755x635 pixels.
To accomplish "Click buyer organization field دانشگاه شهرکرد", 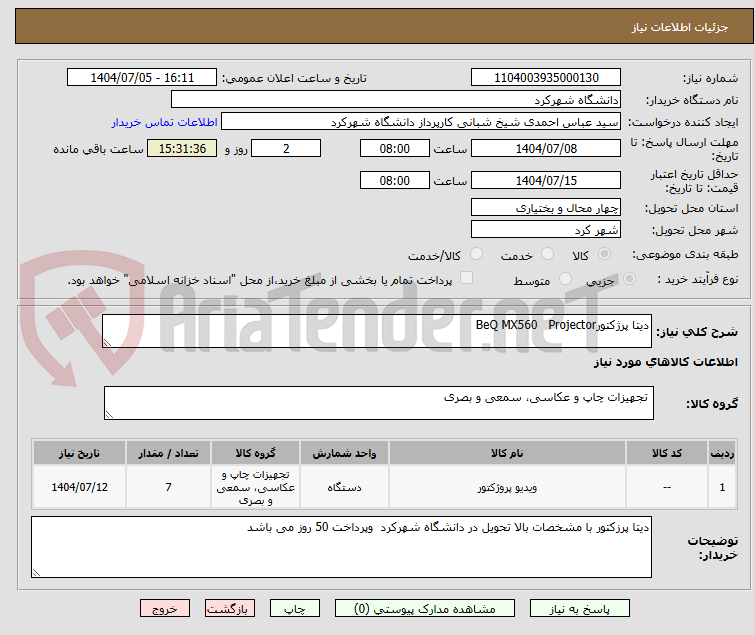I will (x=396, y=100).
